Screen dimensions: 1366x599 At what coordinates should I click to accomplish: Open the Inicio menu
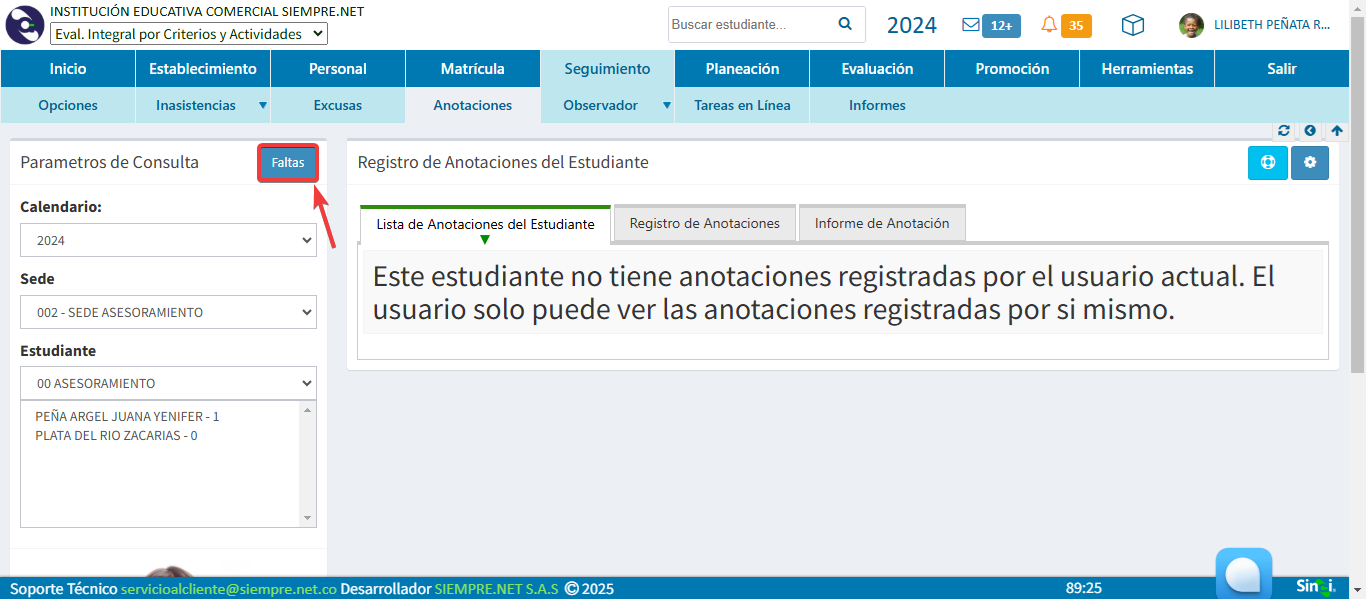tap(68, 69)
